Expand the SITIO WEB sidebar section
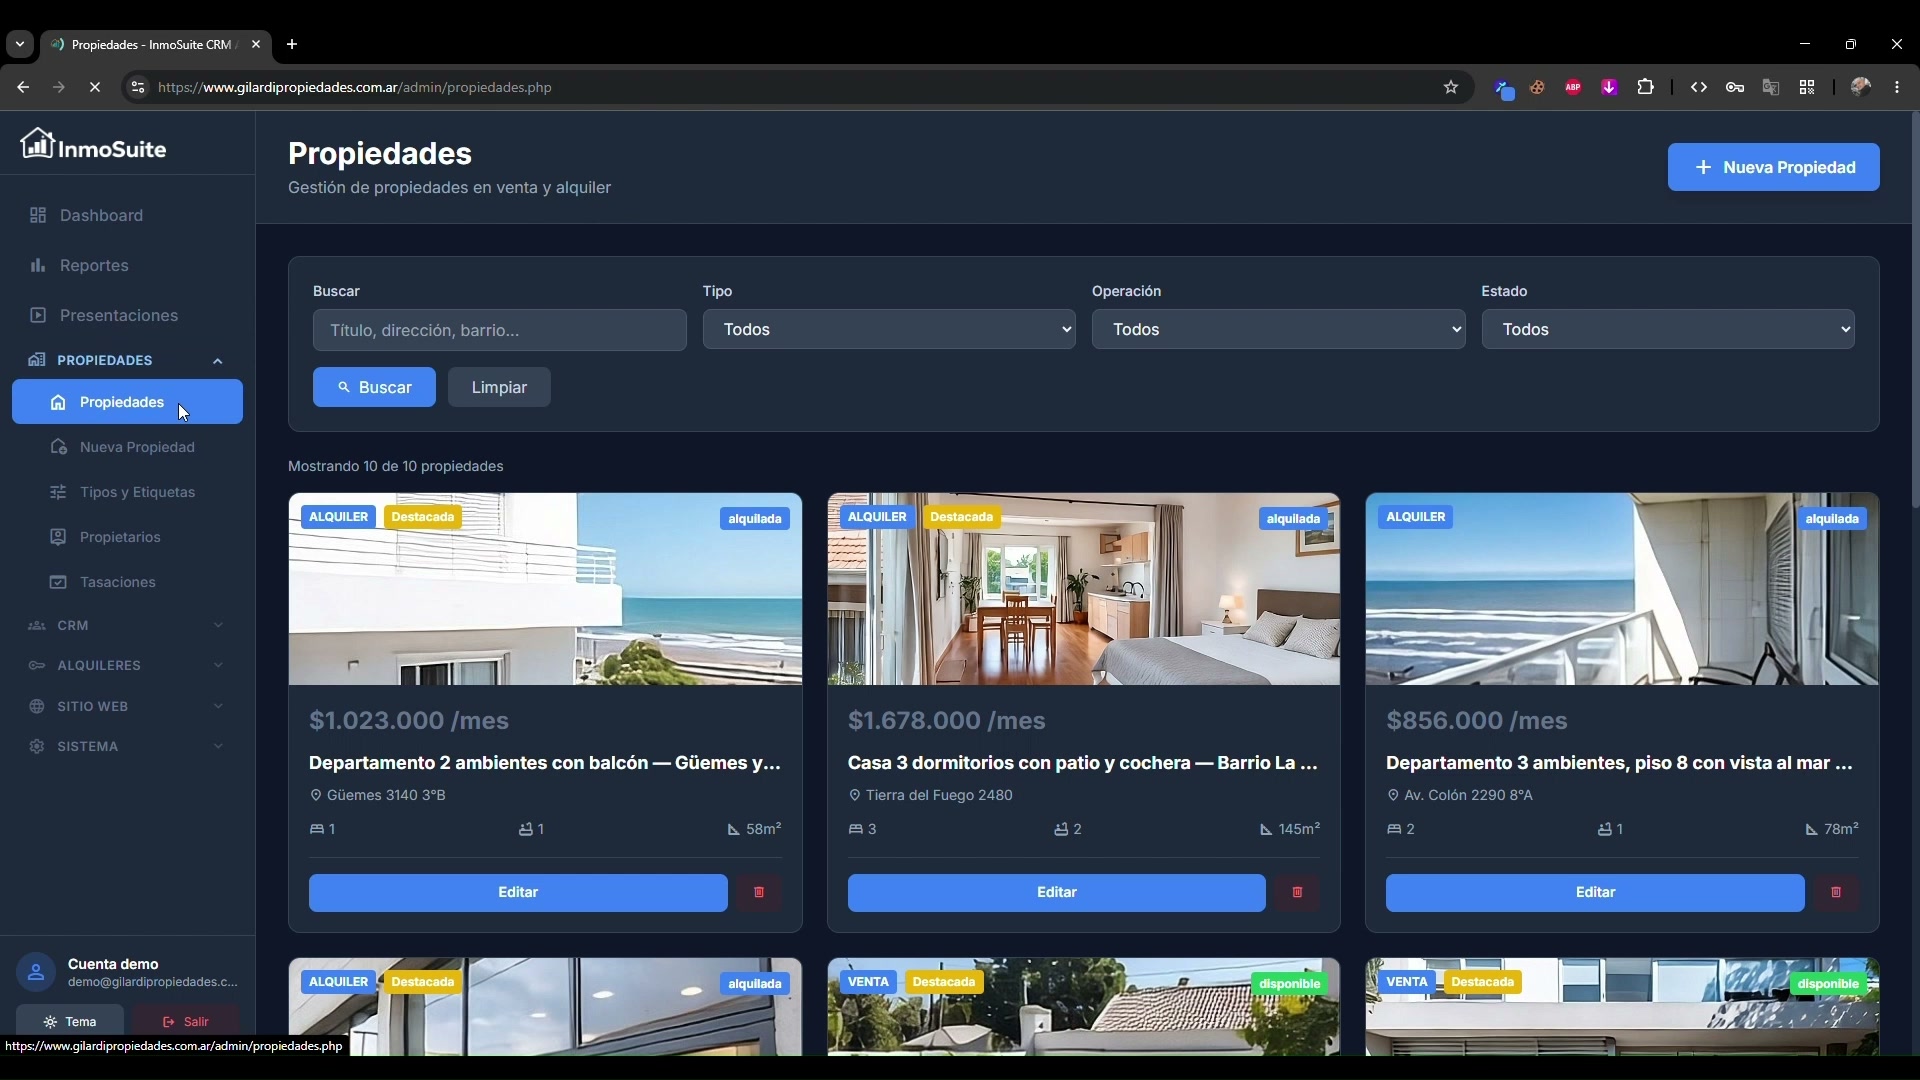This screenshot has width=1920, height=1080. coord(127,707)
